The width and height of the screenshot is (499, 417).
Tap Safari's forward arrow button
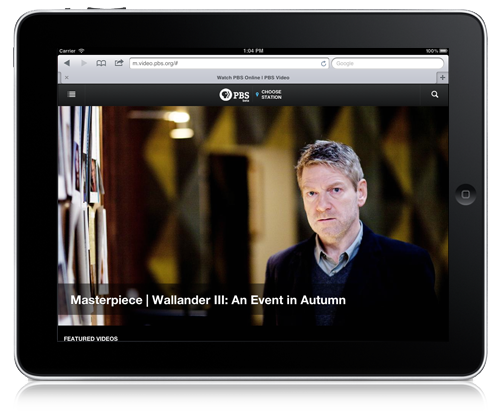click(84, 63)
